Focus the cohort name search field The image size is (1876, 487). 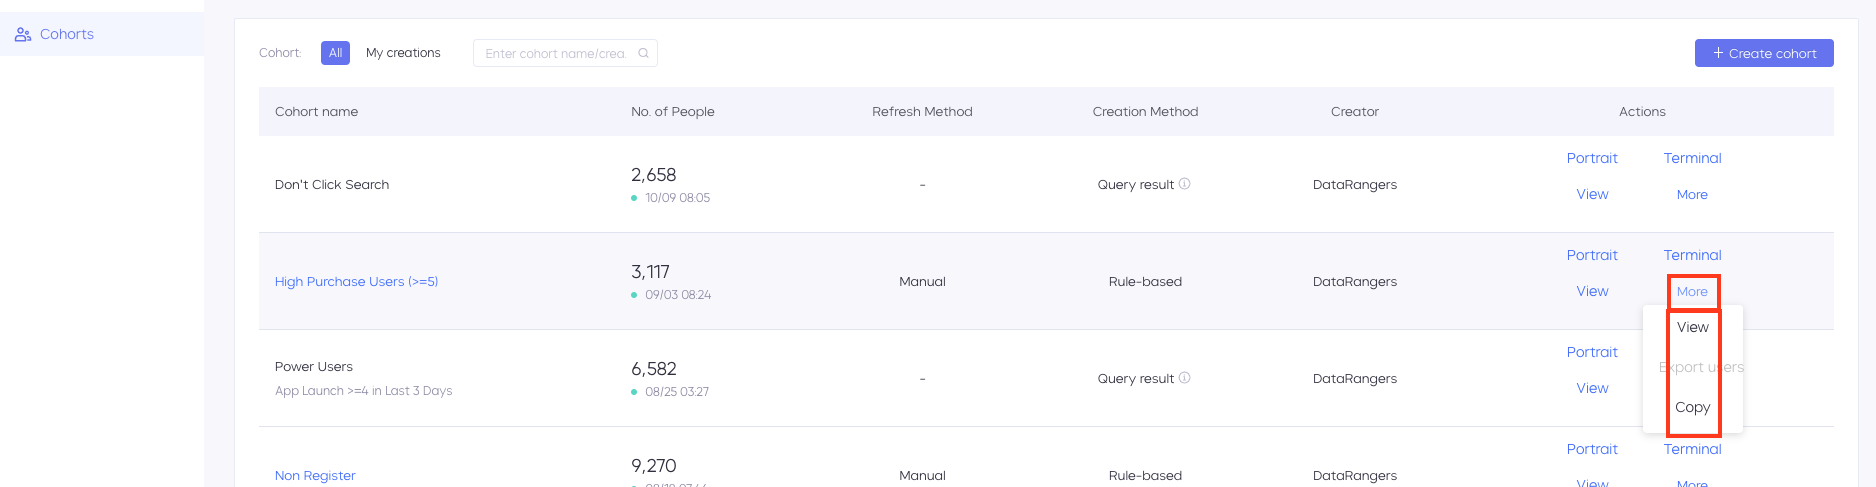click(565, 53)
